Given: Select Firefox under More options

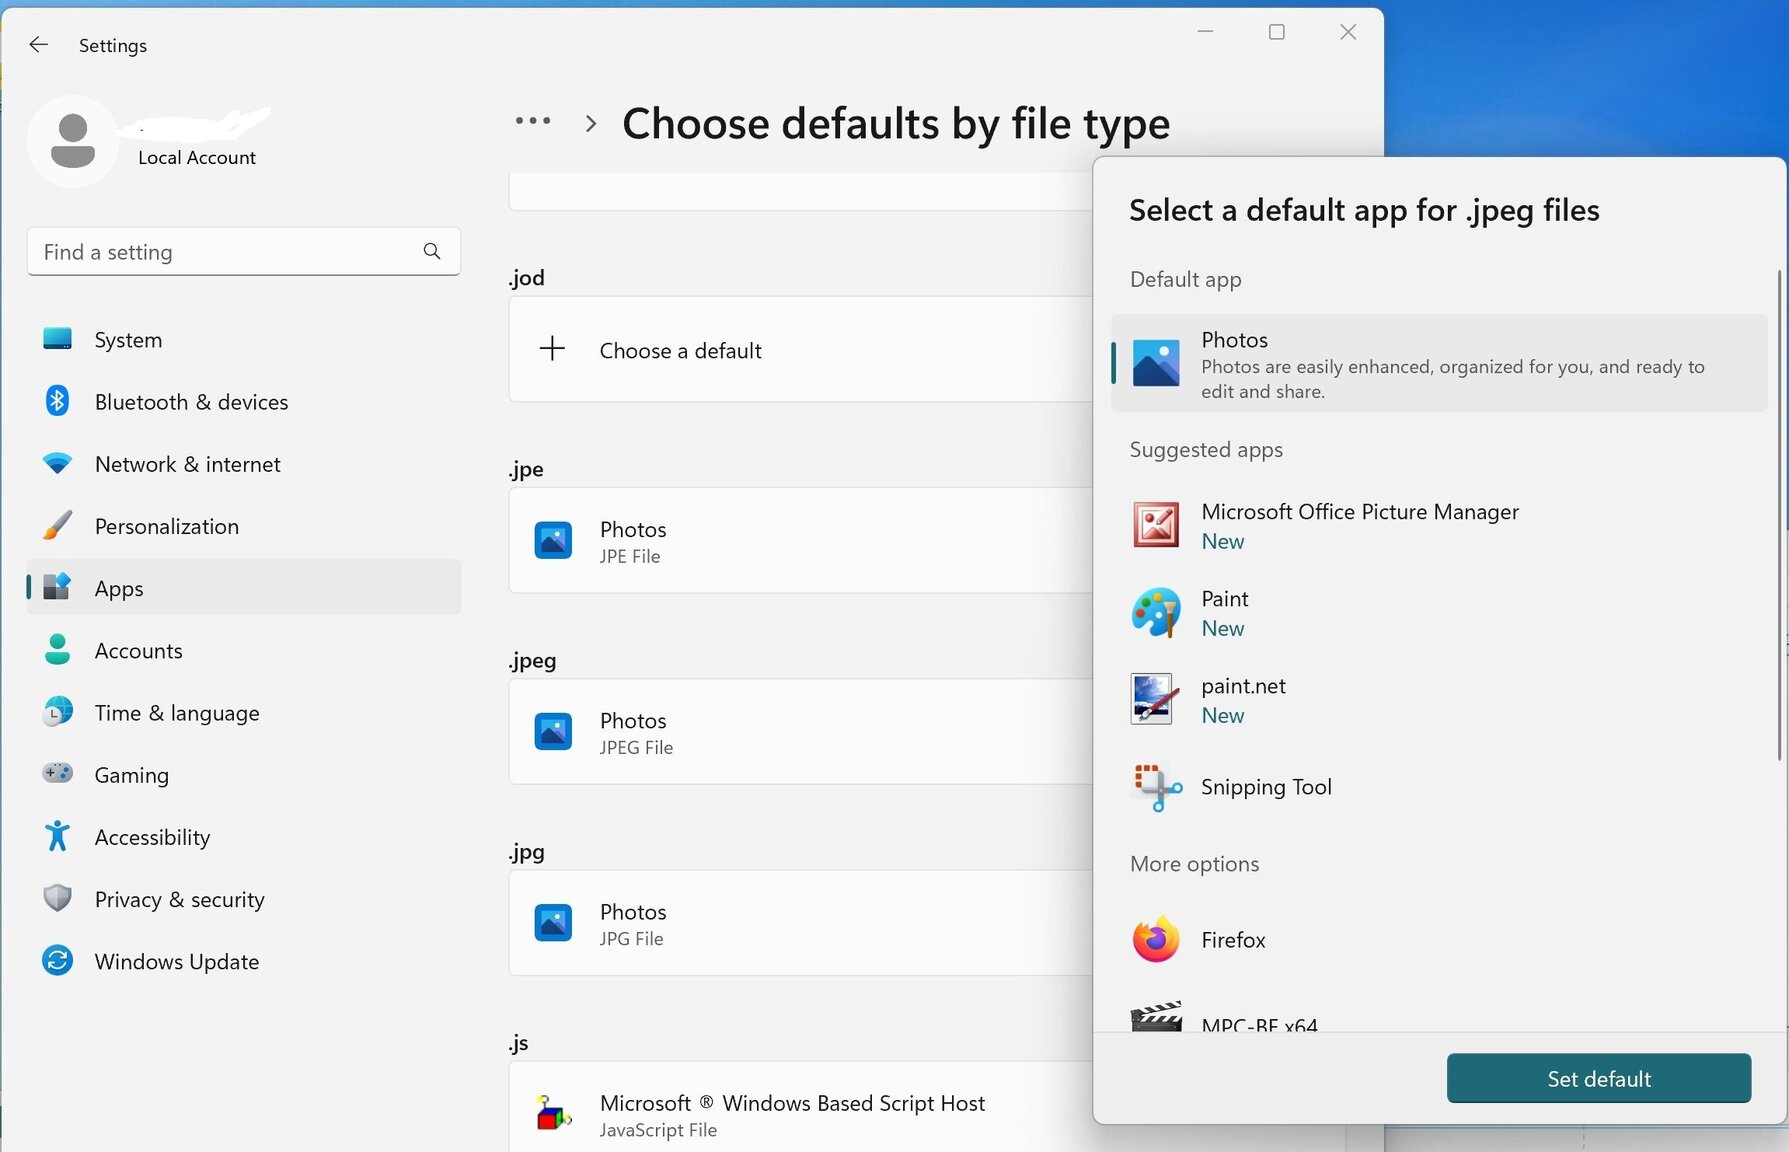Looking at the screenshot, I should click(1439, 939).
